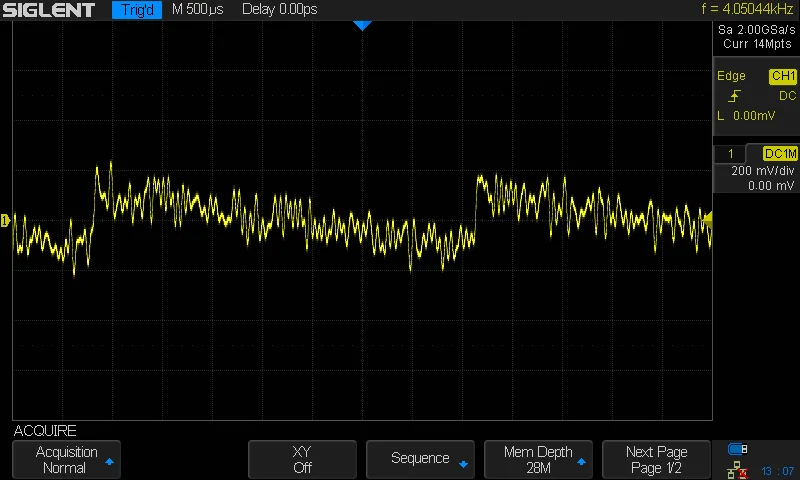Click the network disconnected icon
800x480 pixels.
[x=737, y=470]
